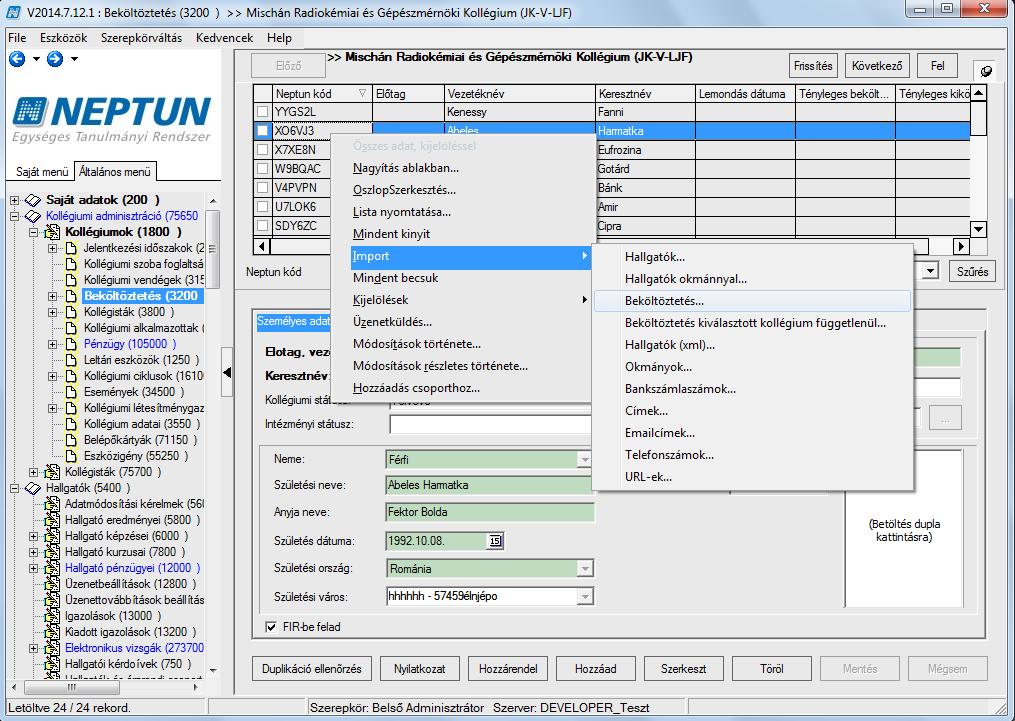This screenshot has height=721, width=1015.
Task: Click Lista nyomtatása... in context menu
Action: [471, 212]
